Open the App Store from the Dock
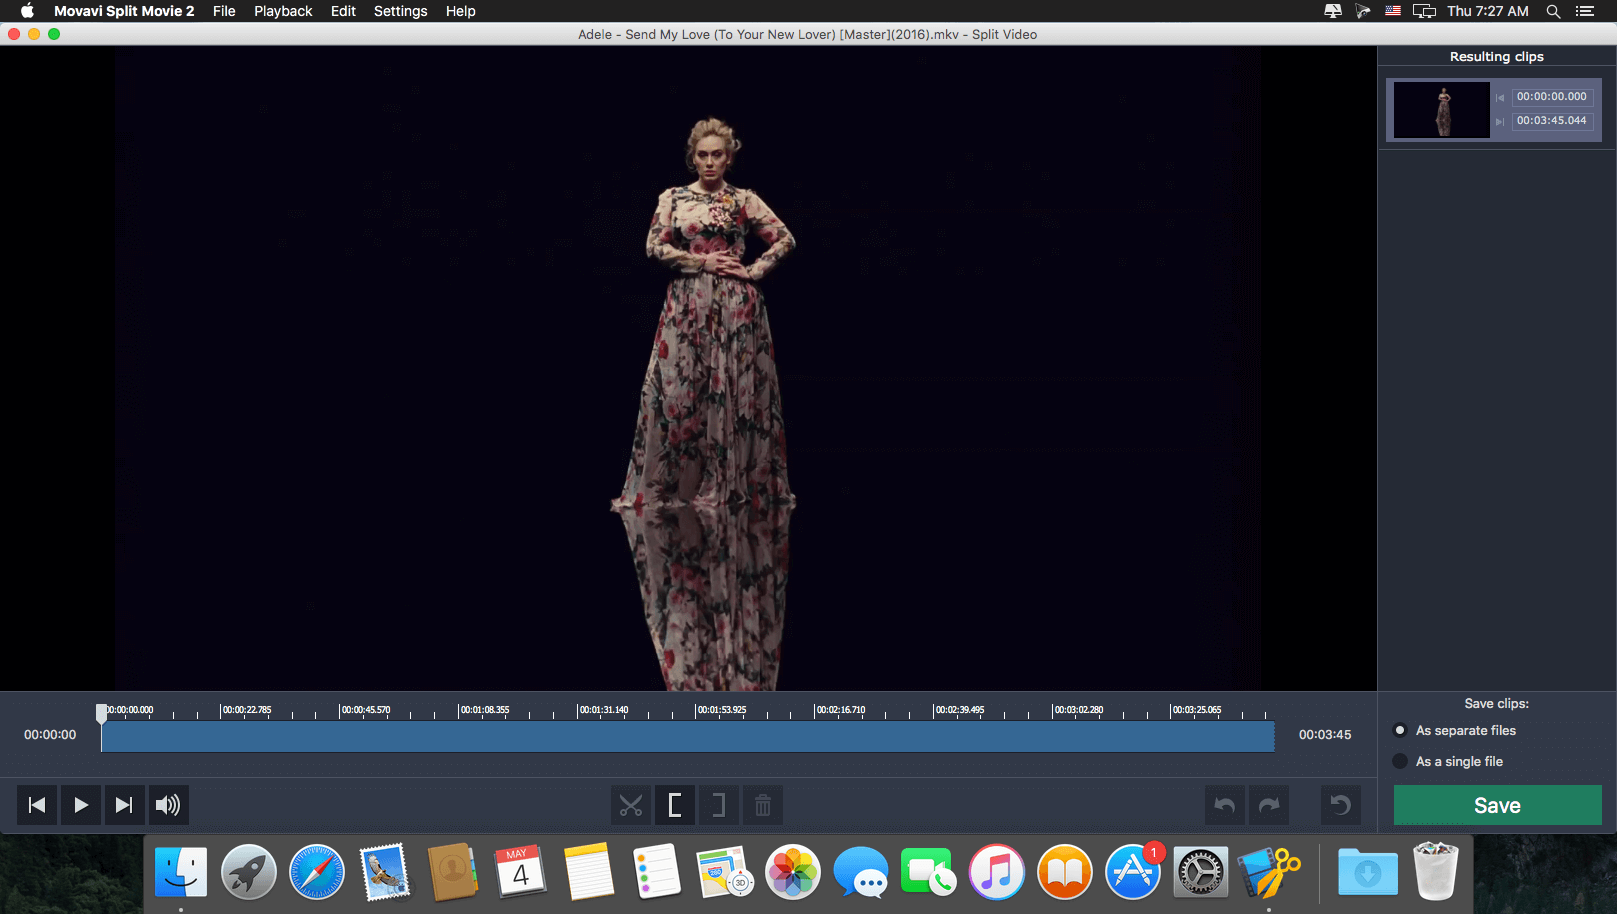 coord(1133,872)
